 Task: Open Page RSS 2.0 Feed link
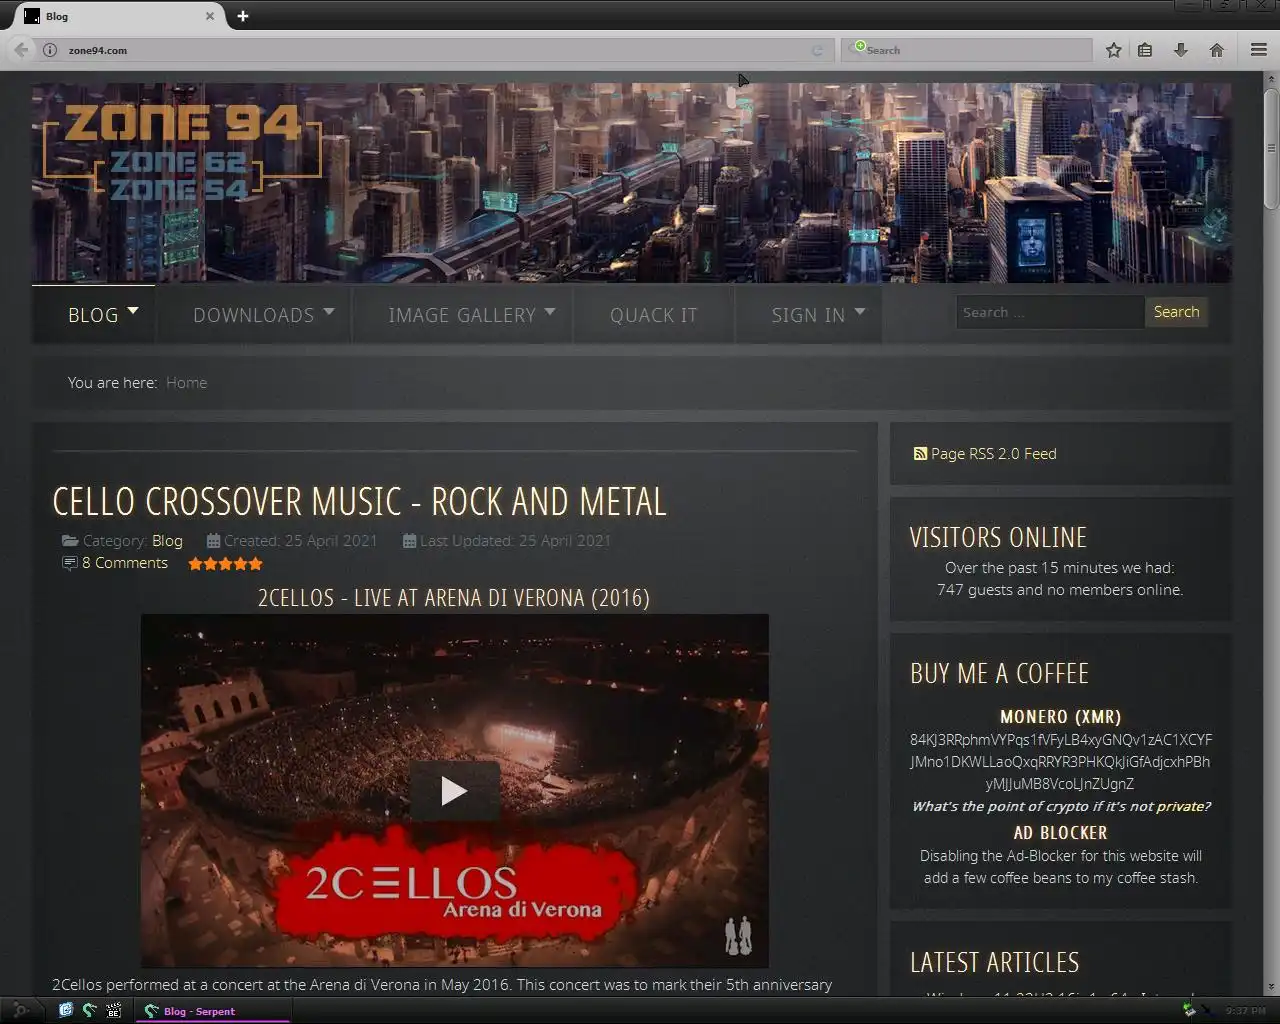click(x=993, y=454)
